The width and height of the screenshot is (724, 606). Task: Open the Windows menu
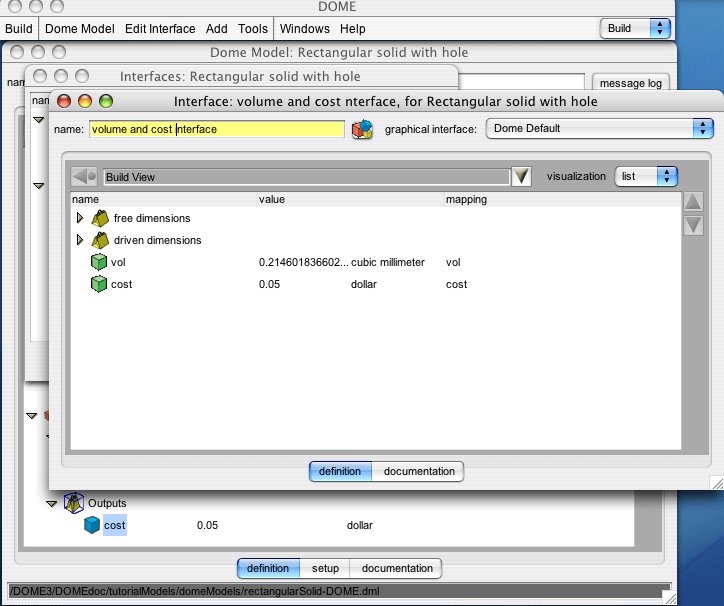305,29
